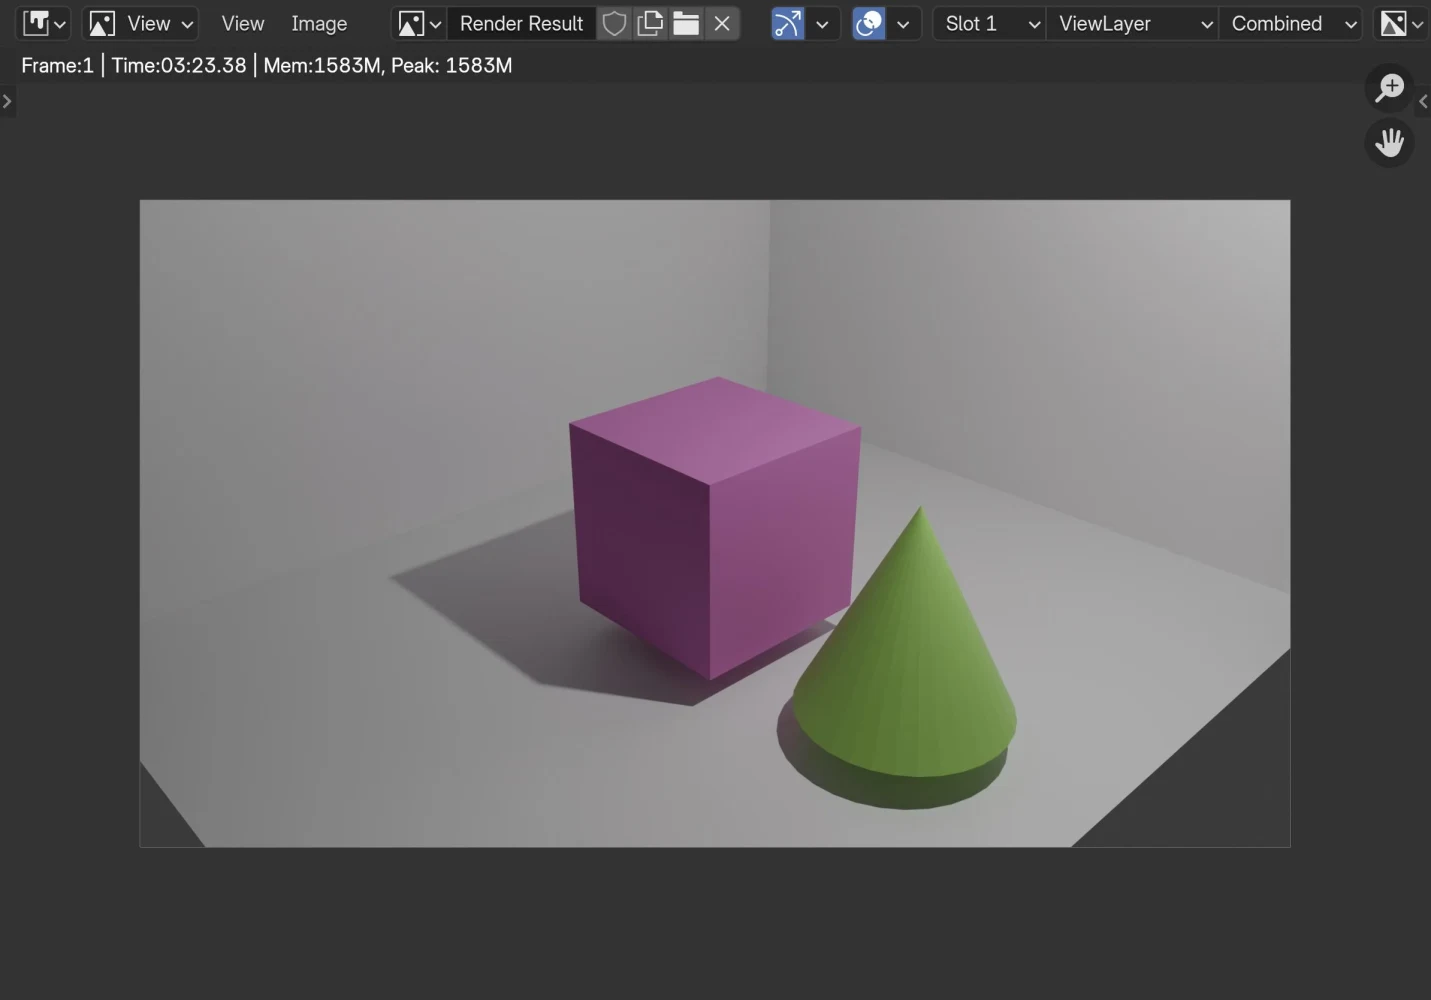
Task: Open the View menu
Action: coord(243,23)
